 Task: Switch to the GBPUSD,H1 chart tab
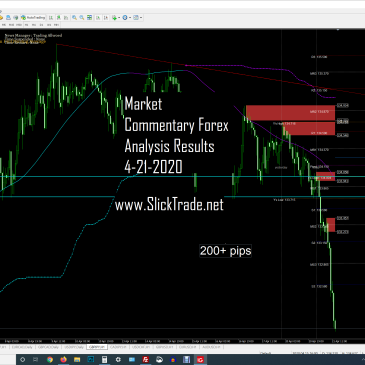click(165, 347)
